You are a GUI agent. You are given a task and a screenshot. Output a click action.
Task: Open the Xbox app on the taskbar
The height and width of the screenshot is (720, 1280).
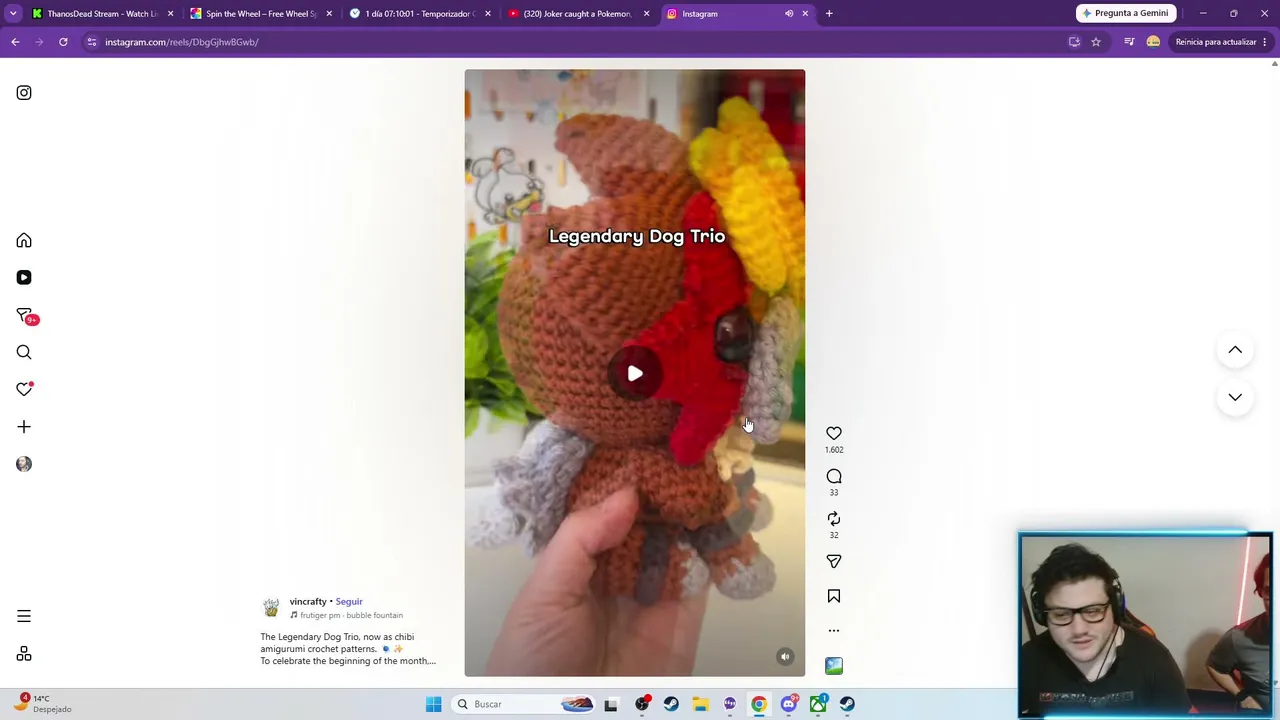(x=818, y=704)
